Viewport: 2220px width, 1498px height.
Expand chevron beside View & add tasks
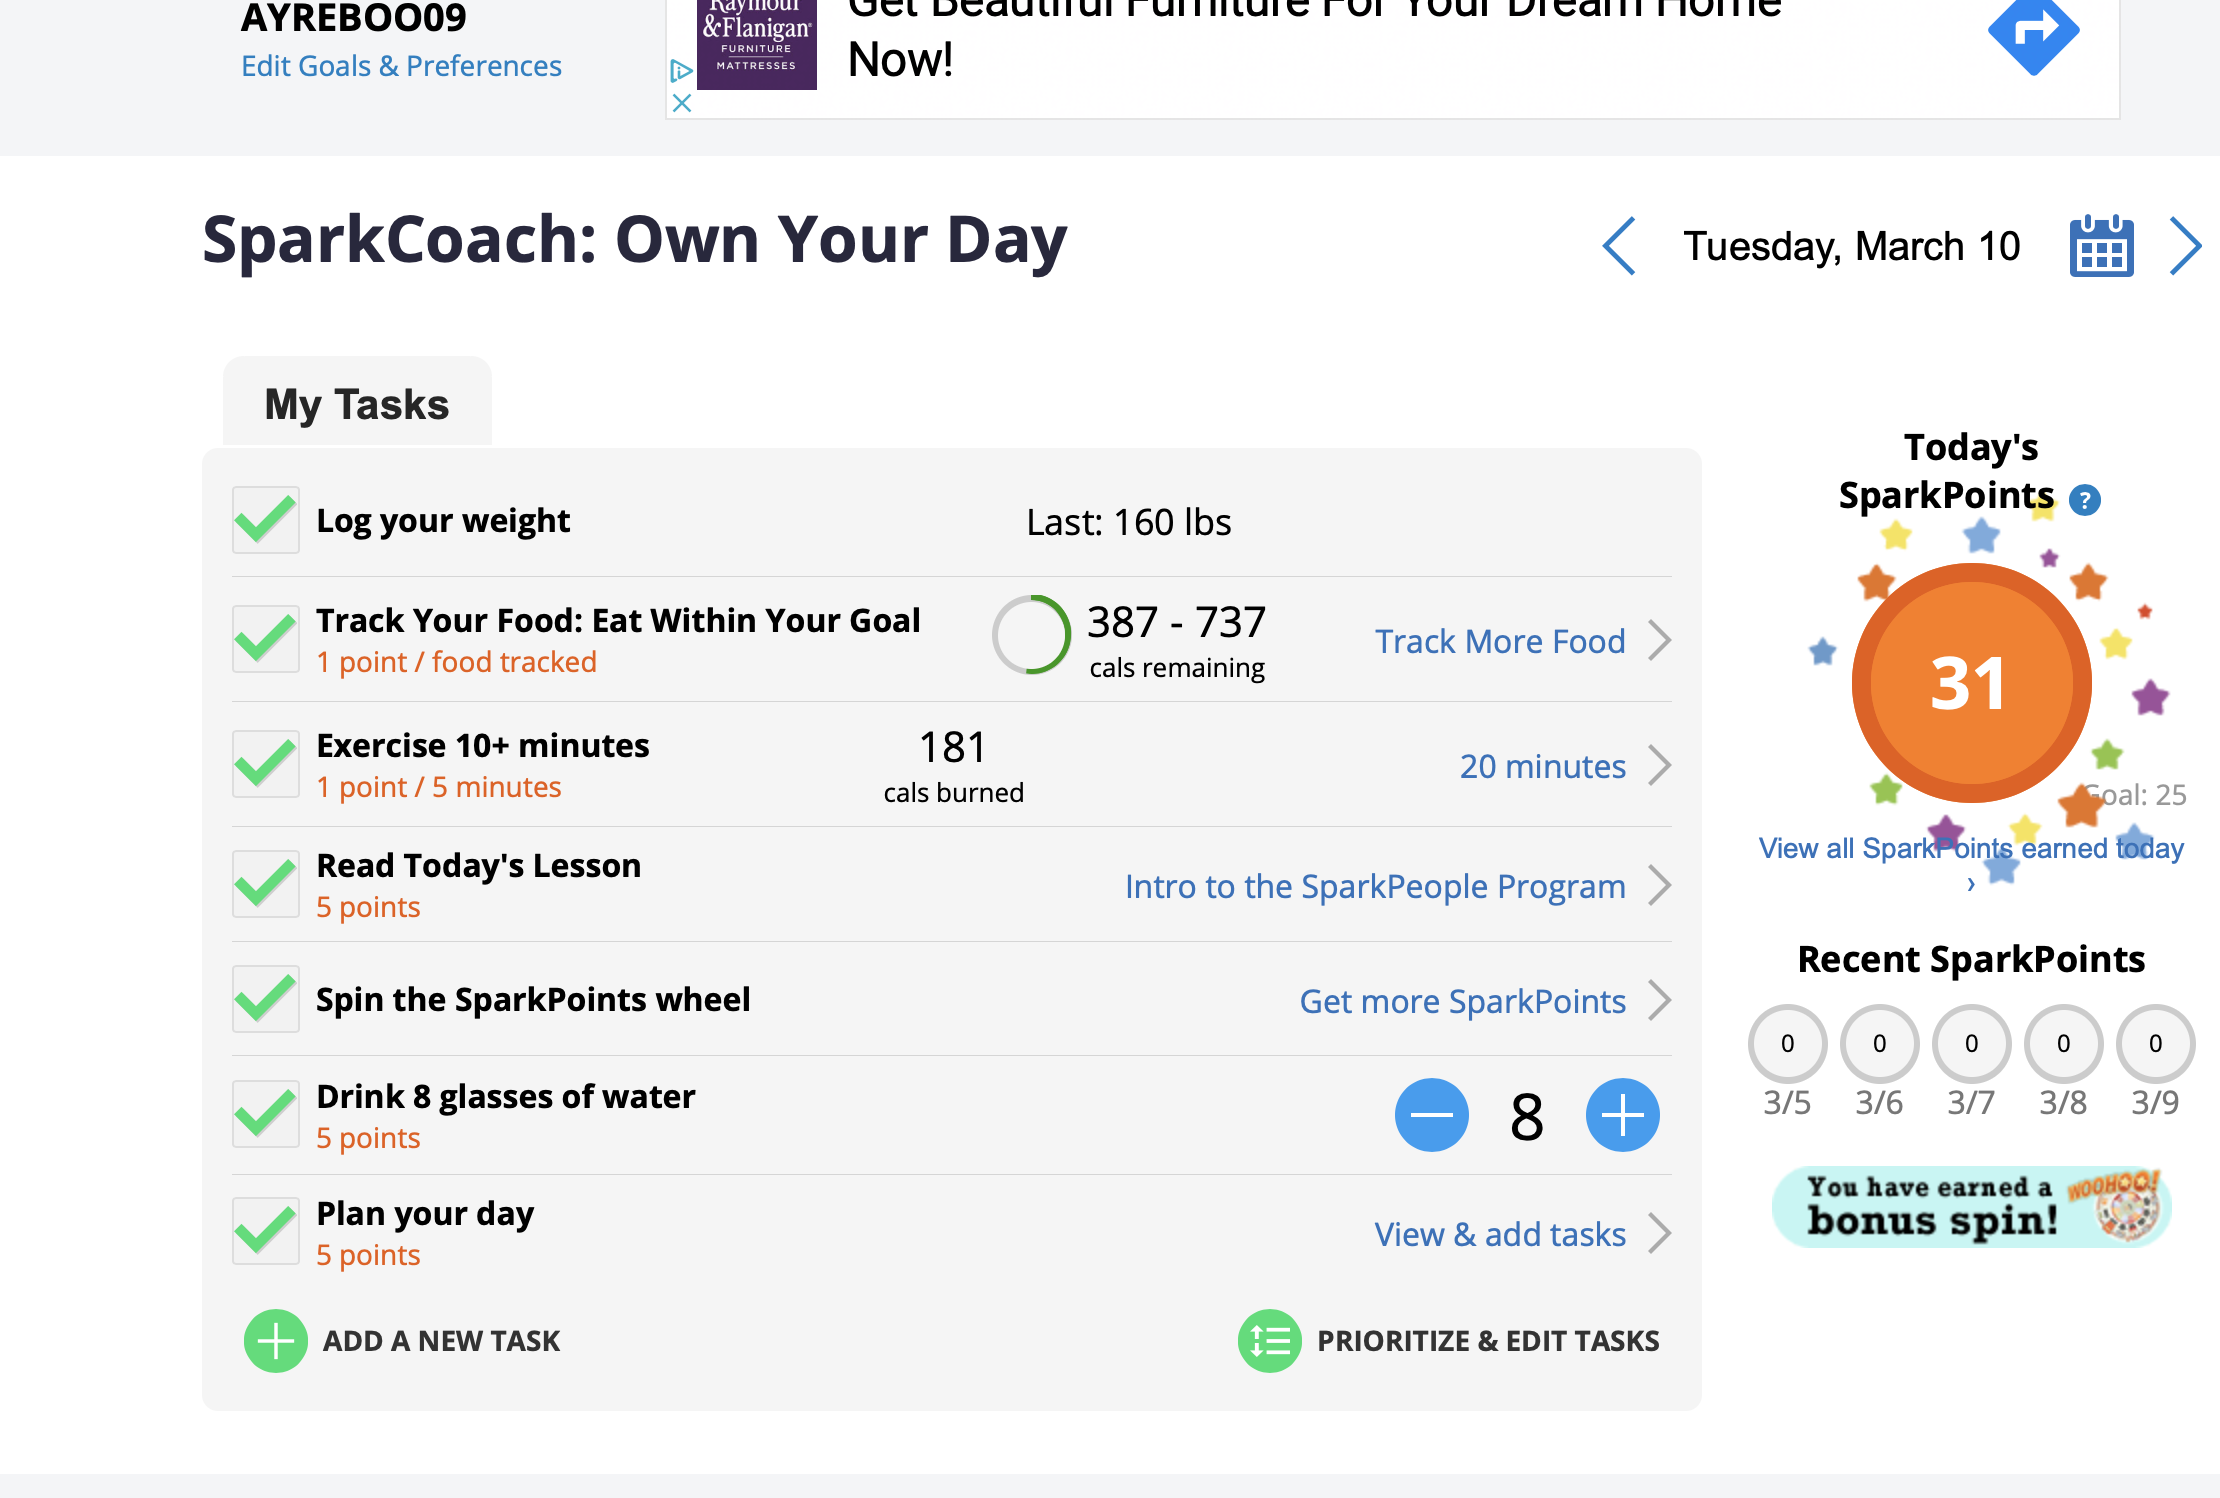coord(1660,1234)
